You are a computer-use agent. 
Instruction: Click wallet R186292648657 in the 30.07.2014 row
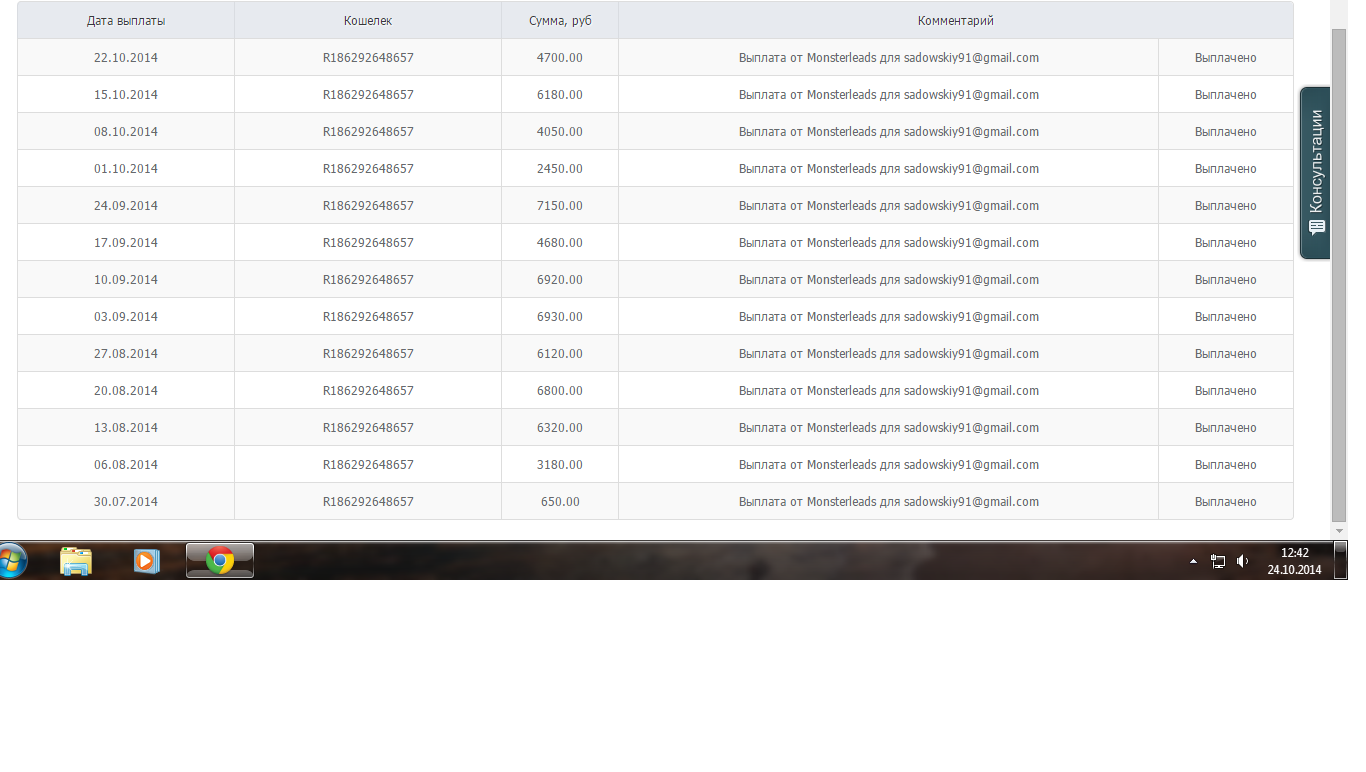(368, 502)
